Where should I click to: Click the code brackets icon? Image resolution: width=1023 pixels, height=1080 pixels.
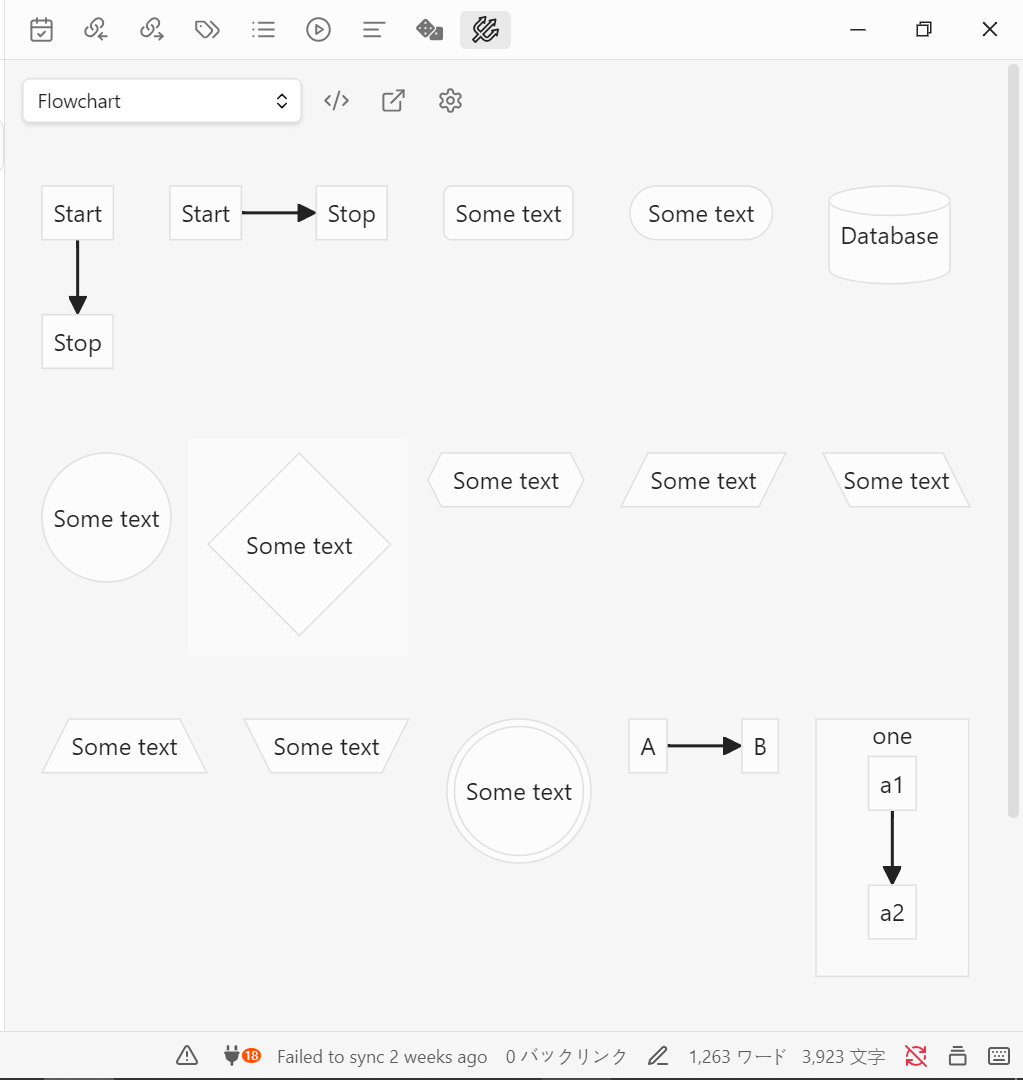point(336,101)
